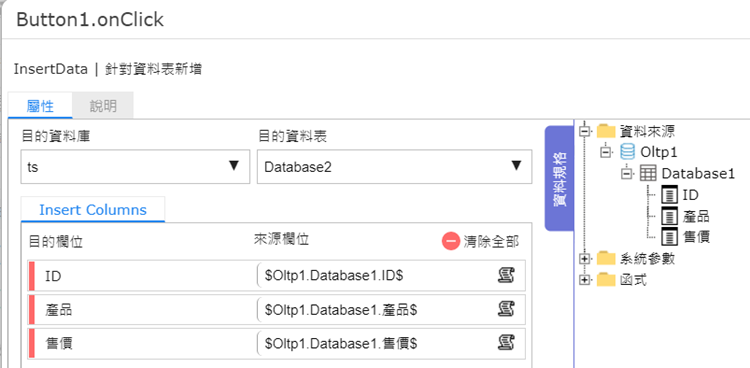Click the script icon in 產品 source field
The height and width of the screenshot is (368, 750).
click(506, 310)
